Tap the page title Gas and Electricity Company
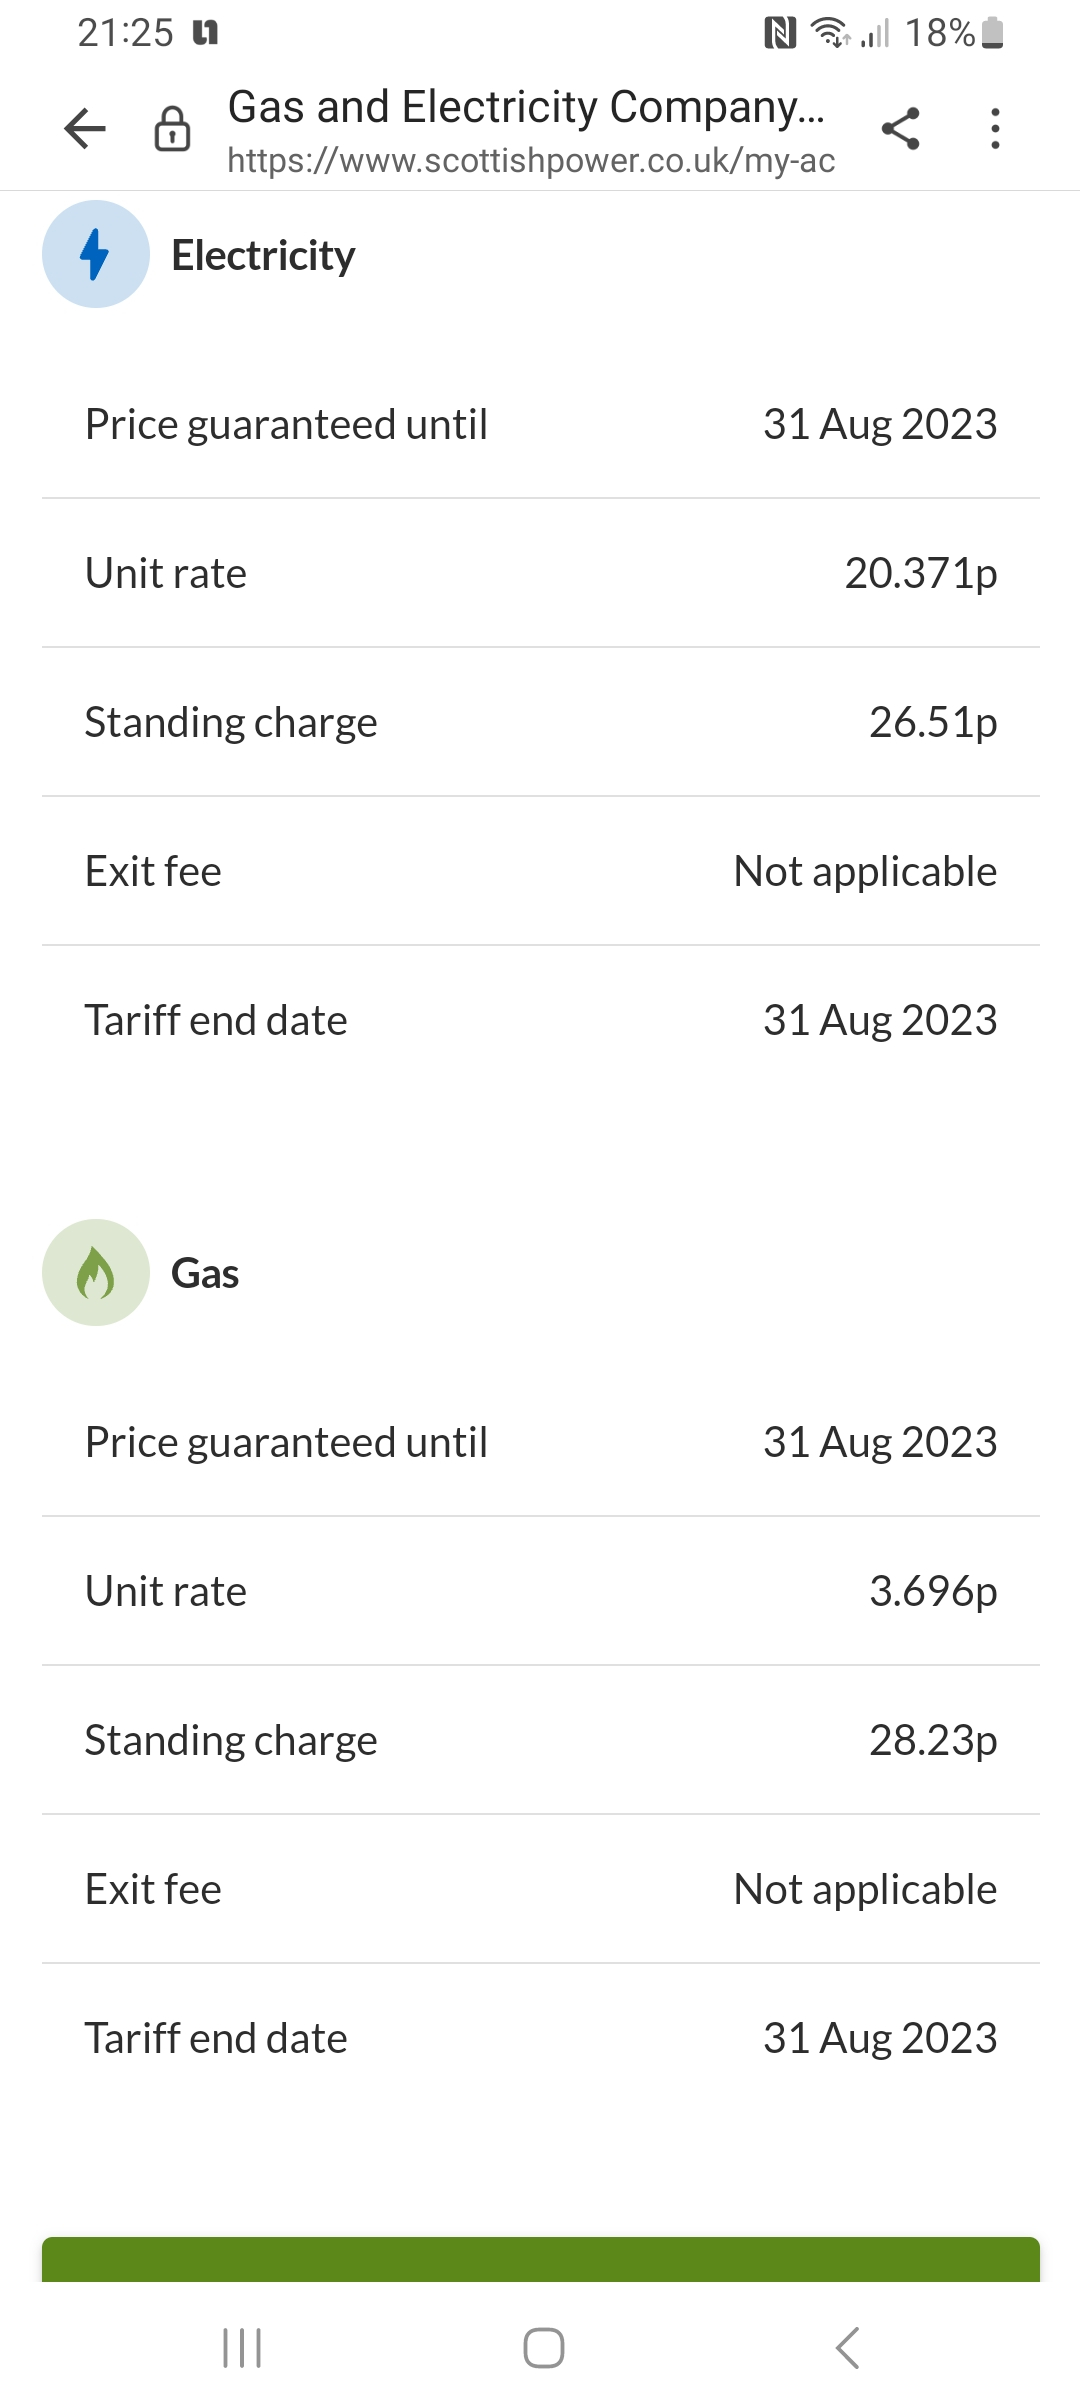The height and width of the screenshot is (2408, 1080). coord(525,107)
